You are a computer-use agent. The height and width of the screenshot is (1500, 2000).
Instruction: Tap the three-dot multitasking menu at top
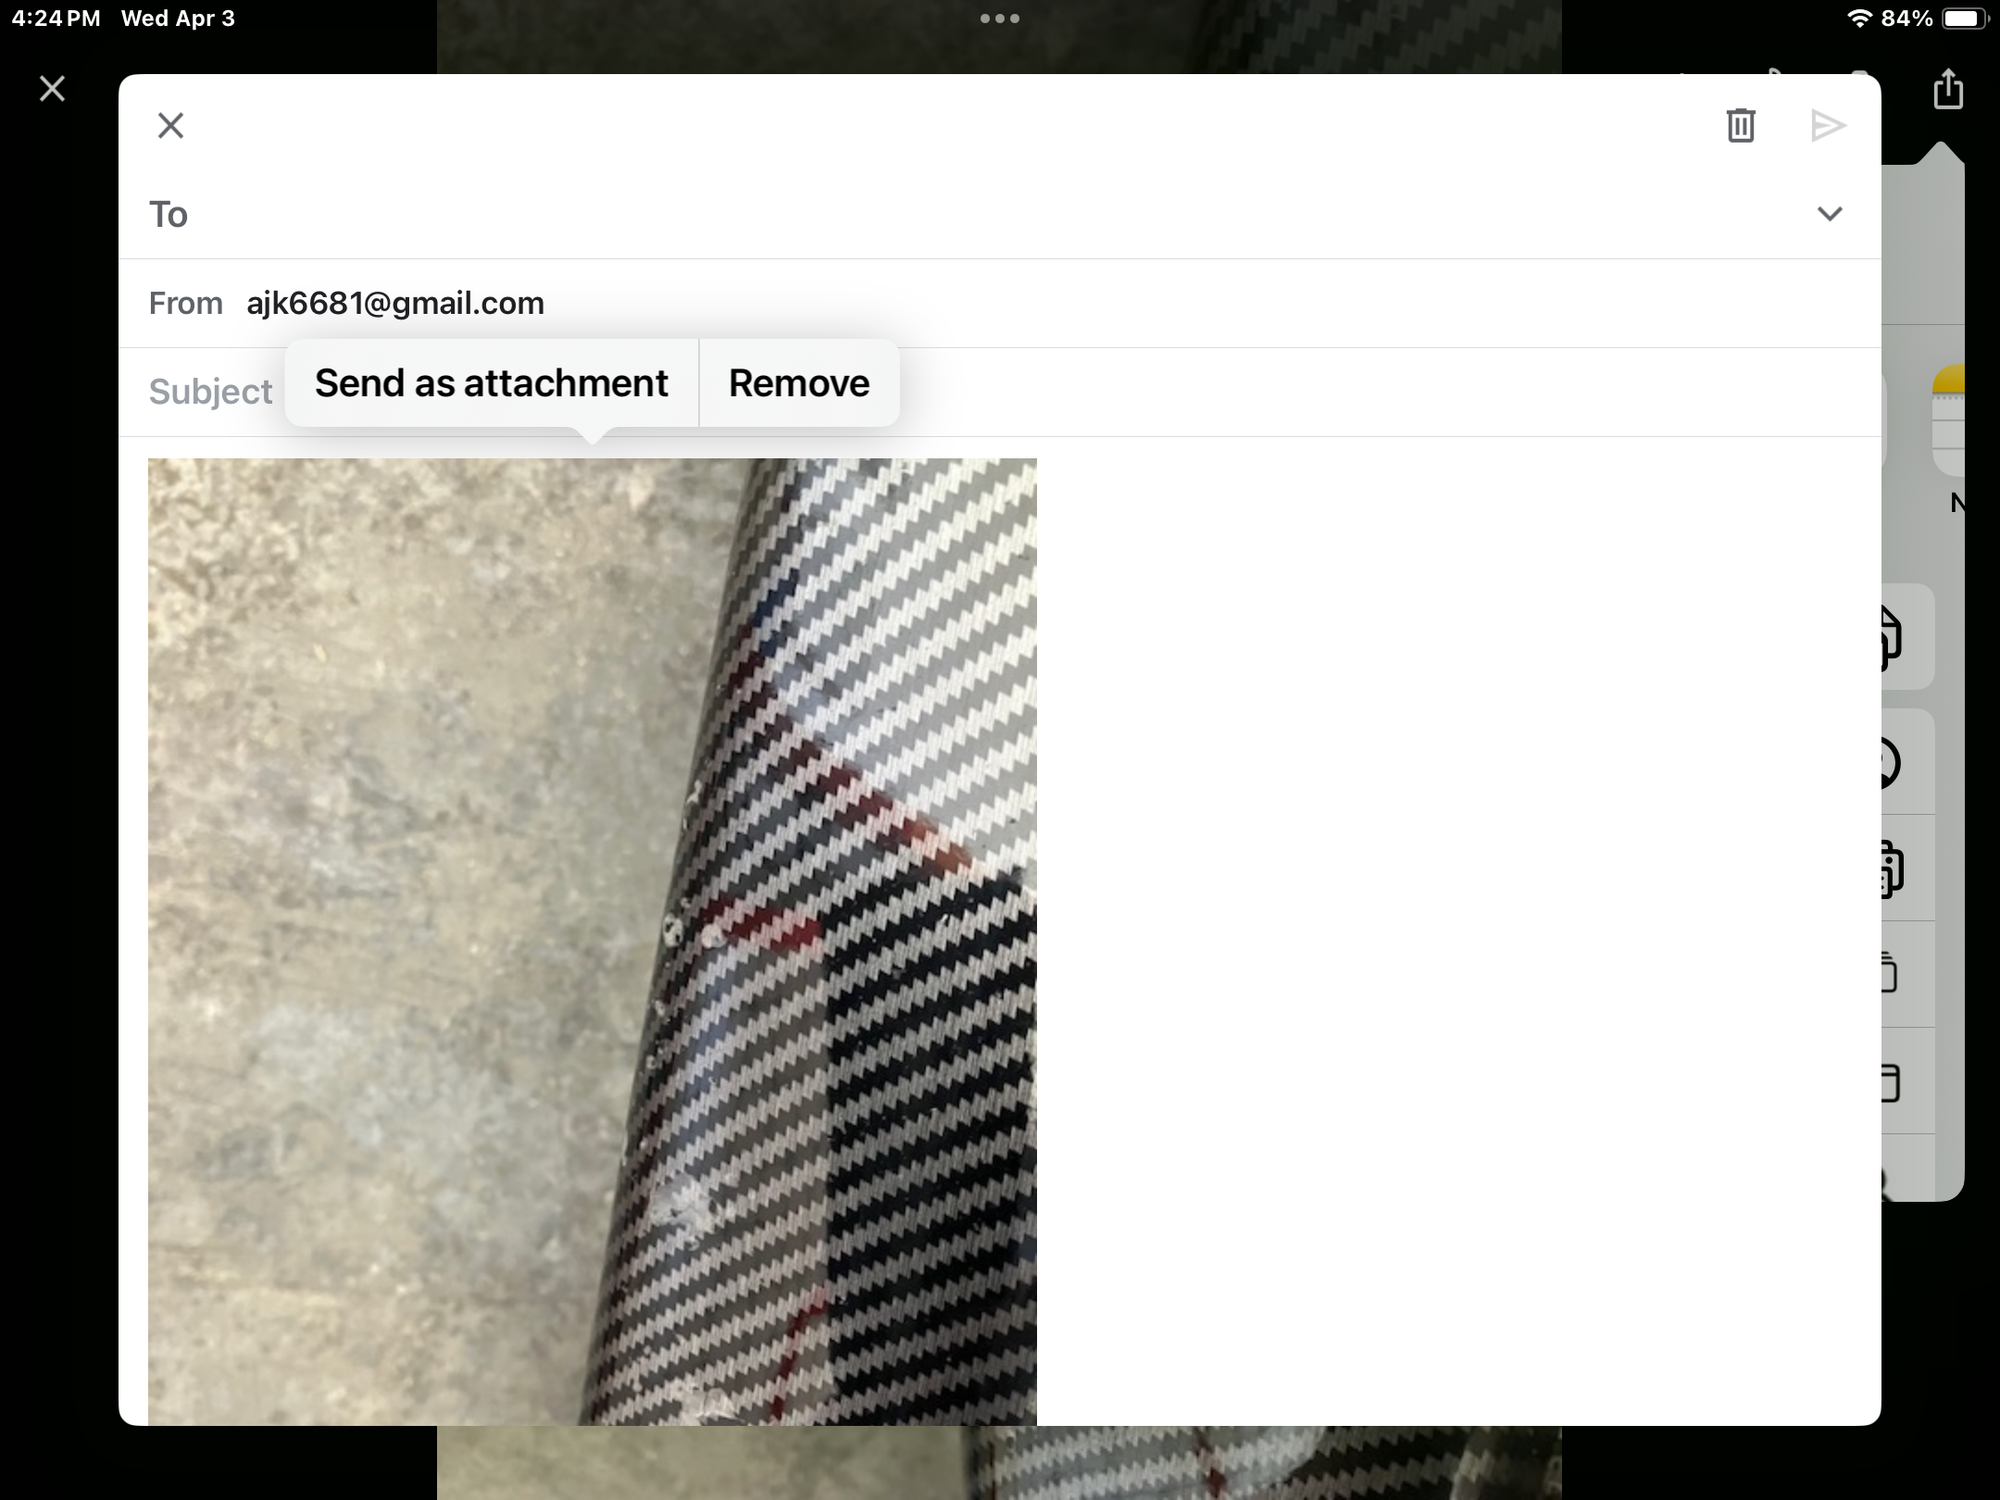[x=1000, y=19]
